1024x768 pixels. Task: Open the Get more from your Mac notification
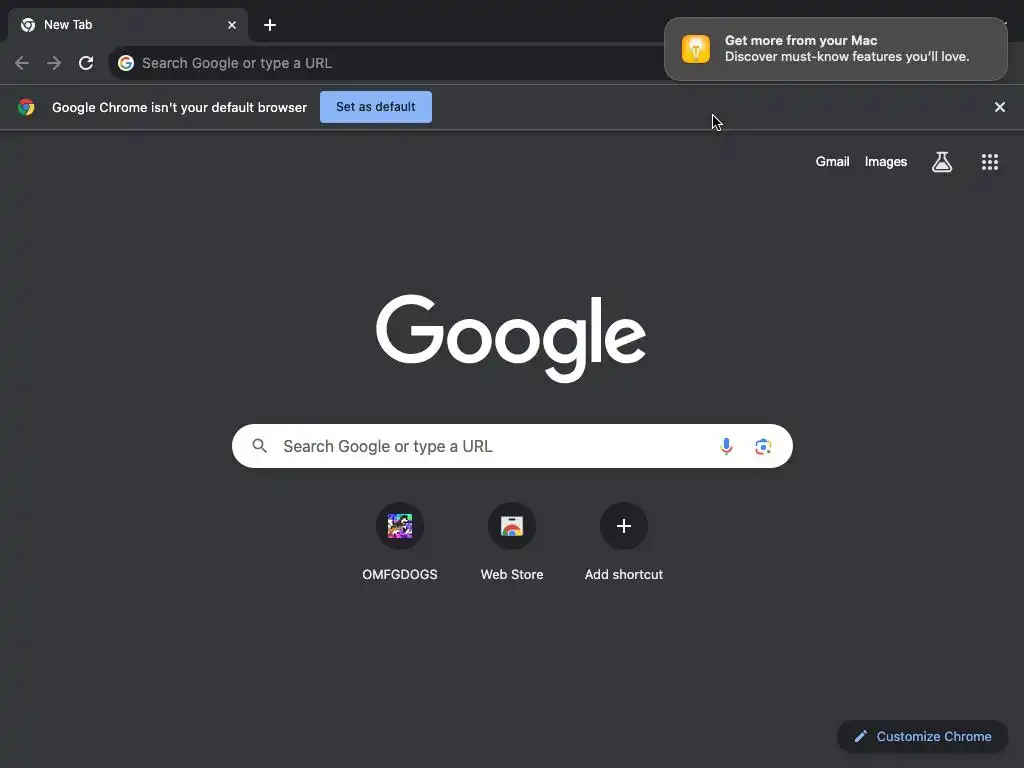(836, 49)
